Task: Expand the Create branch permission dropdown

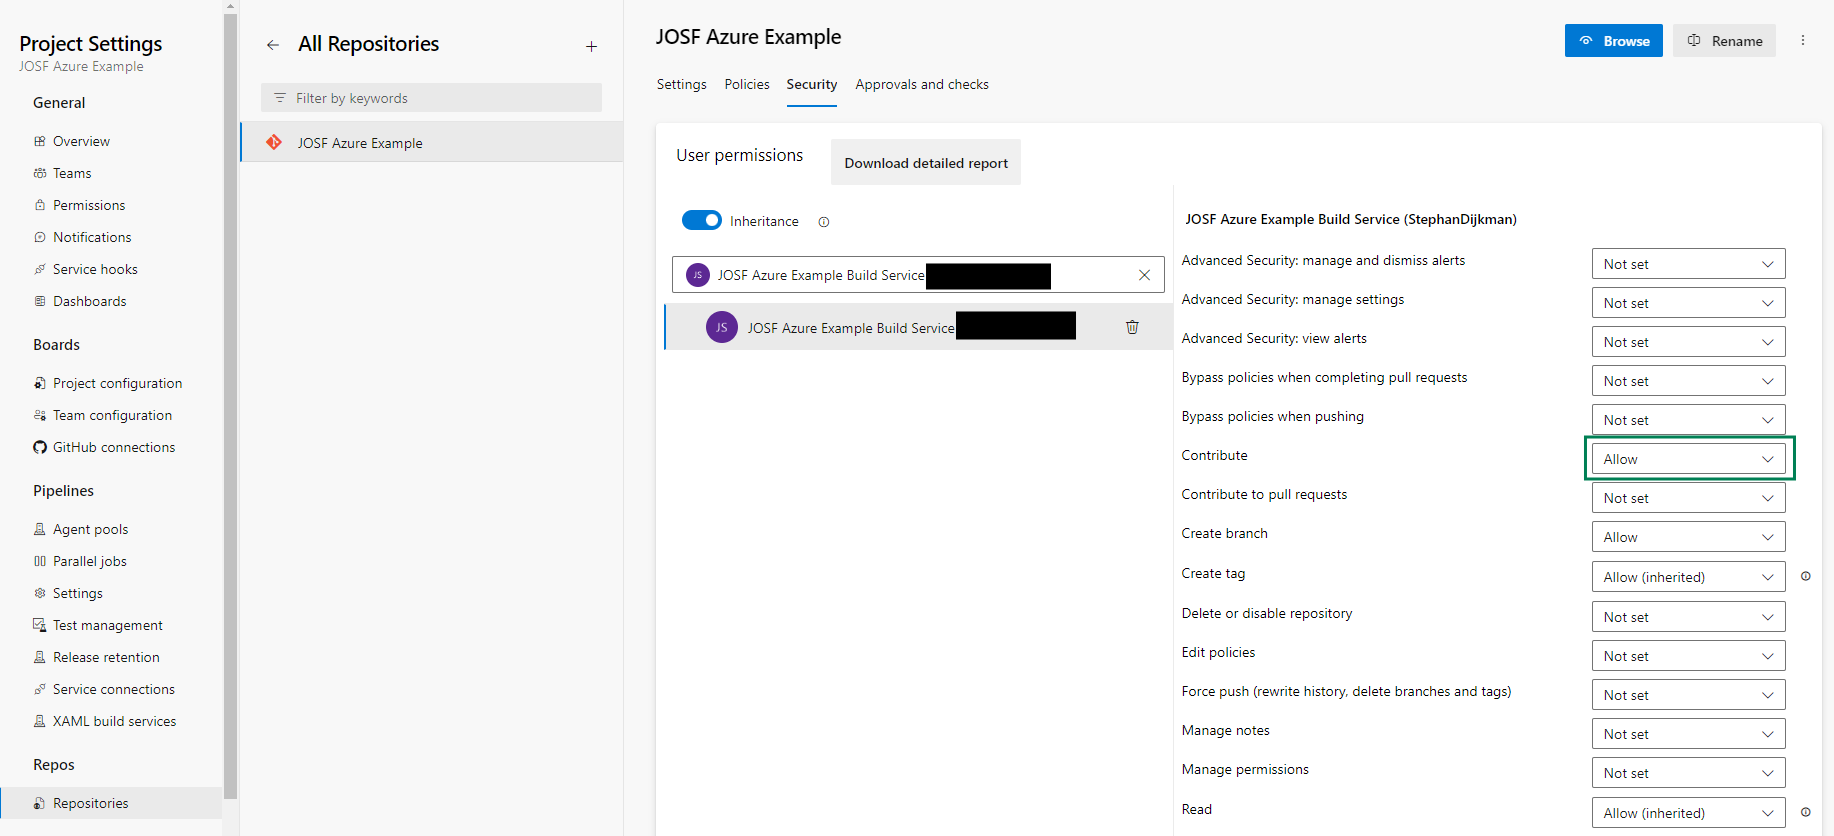Action: point(1688,537)
